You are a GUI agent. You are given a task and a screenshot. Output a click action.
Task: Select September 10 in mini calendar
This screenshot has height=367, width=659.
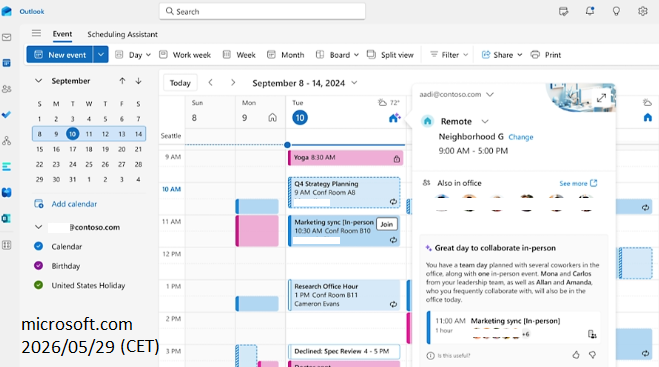pyautogui.click(x=72, y=134)
